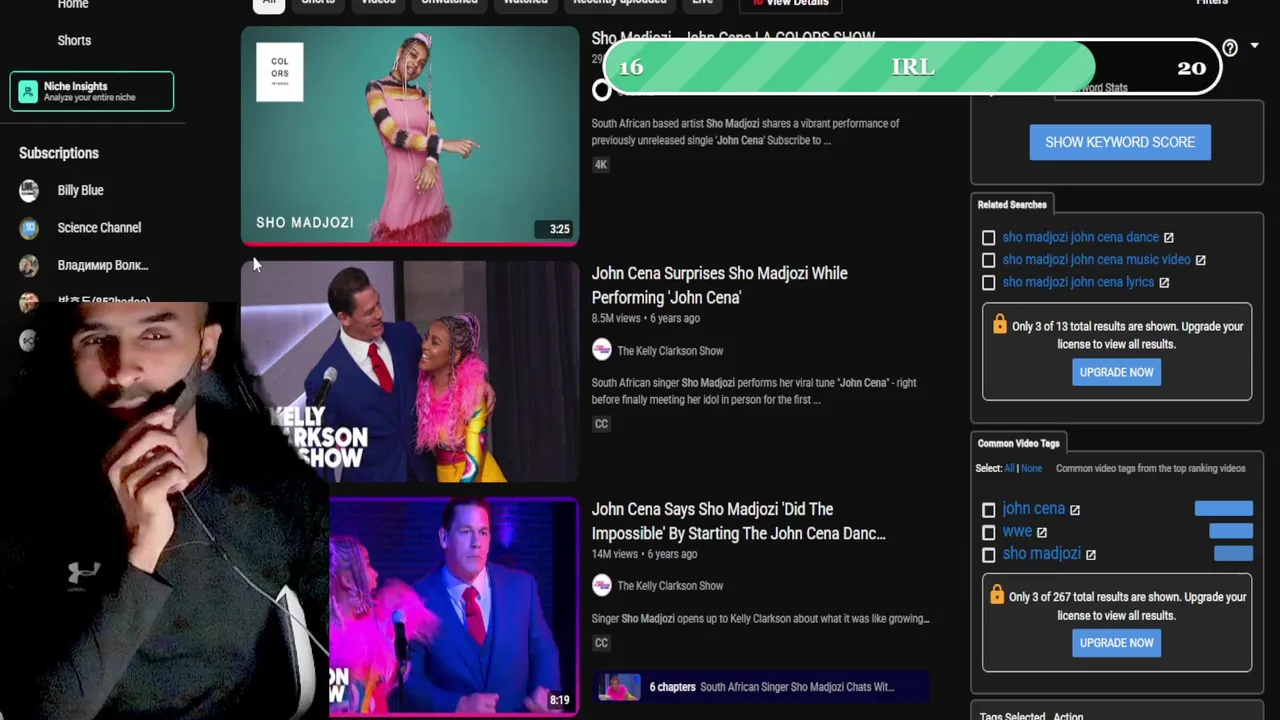The width and height of the screenshot is (1280, 720).
Task: Check 'sho madjozi john cena dance' checkbox
Action: tap(988, 238)
